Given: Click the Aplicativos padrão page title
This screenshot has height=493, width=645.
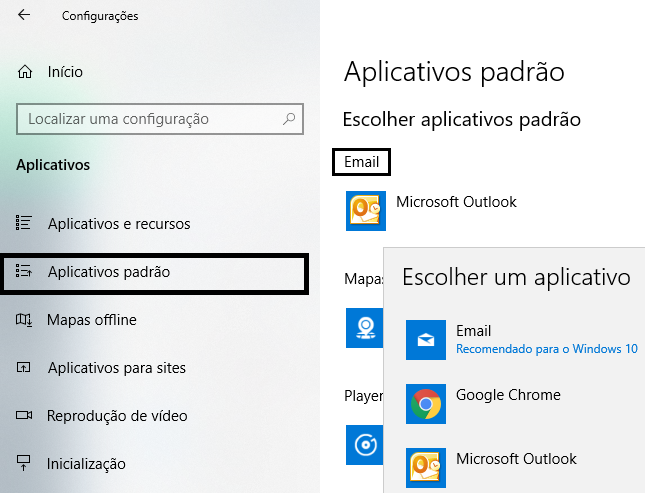Looking at the screenshot, I should click(x=454, y=72).
